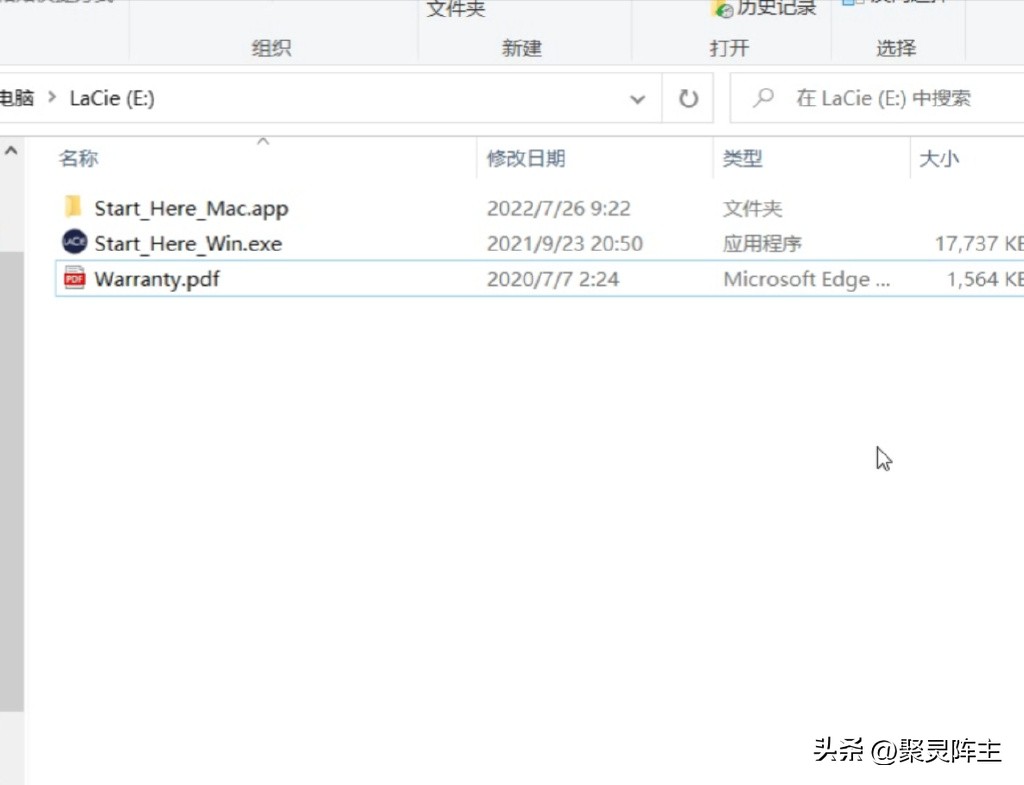Open 历史记录 in the ribbon

click(x=765, y=8)
